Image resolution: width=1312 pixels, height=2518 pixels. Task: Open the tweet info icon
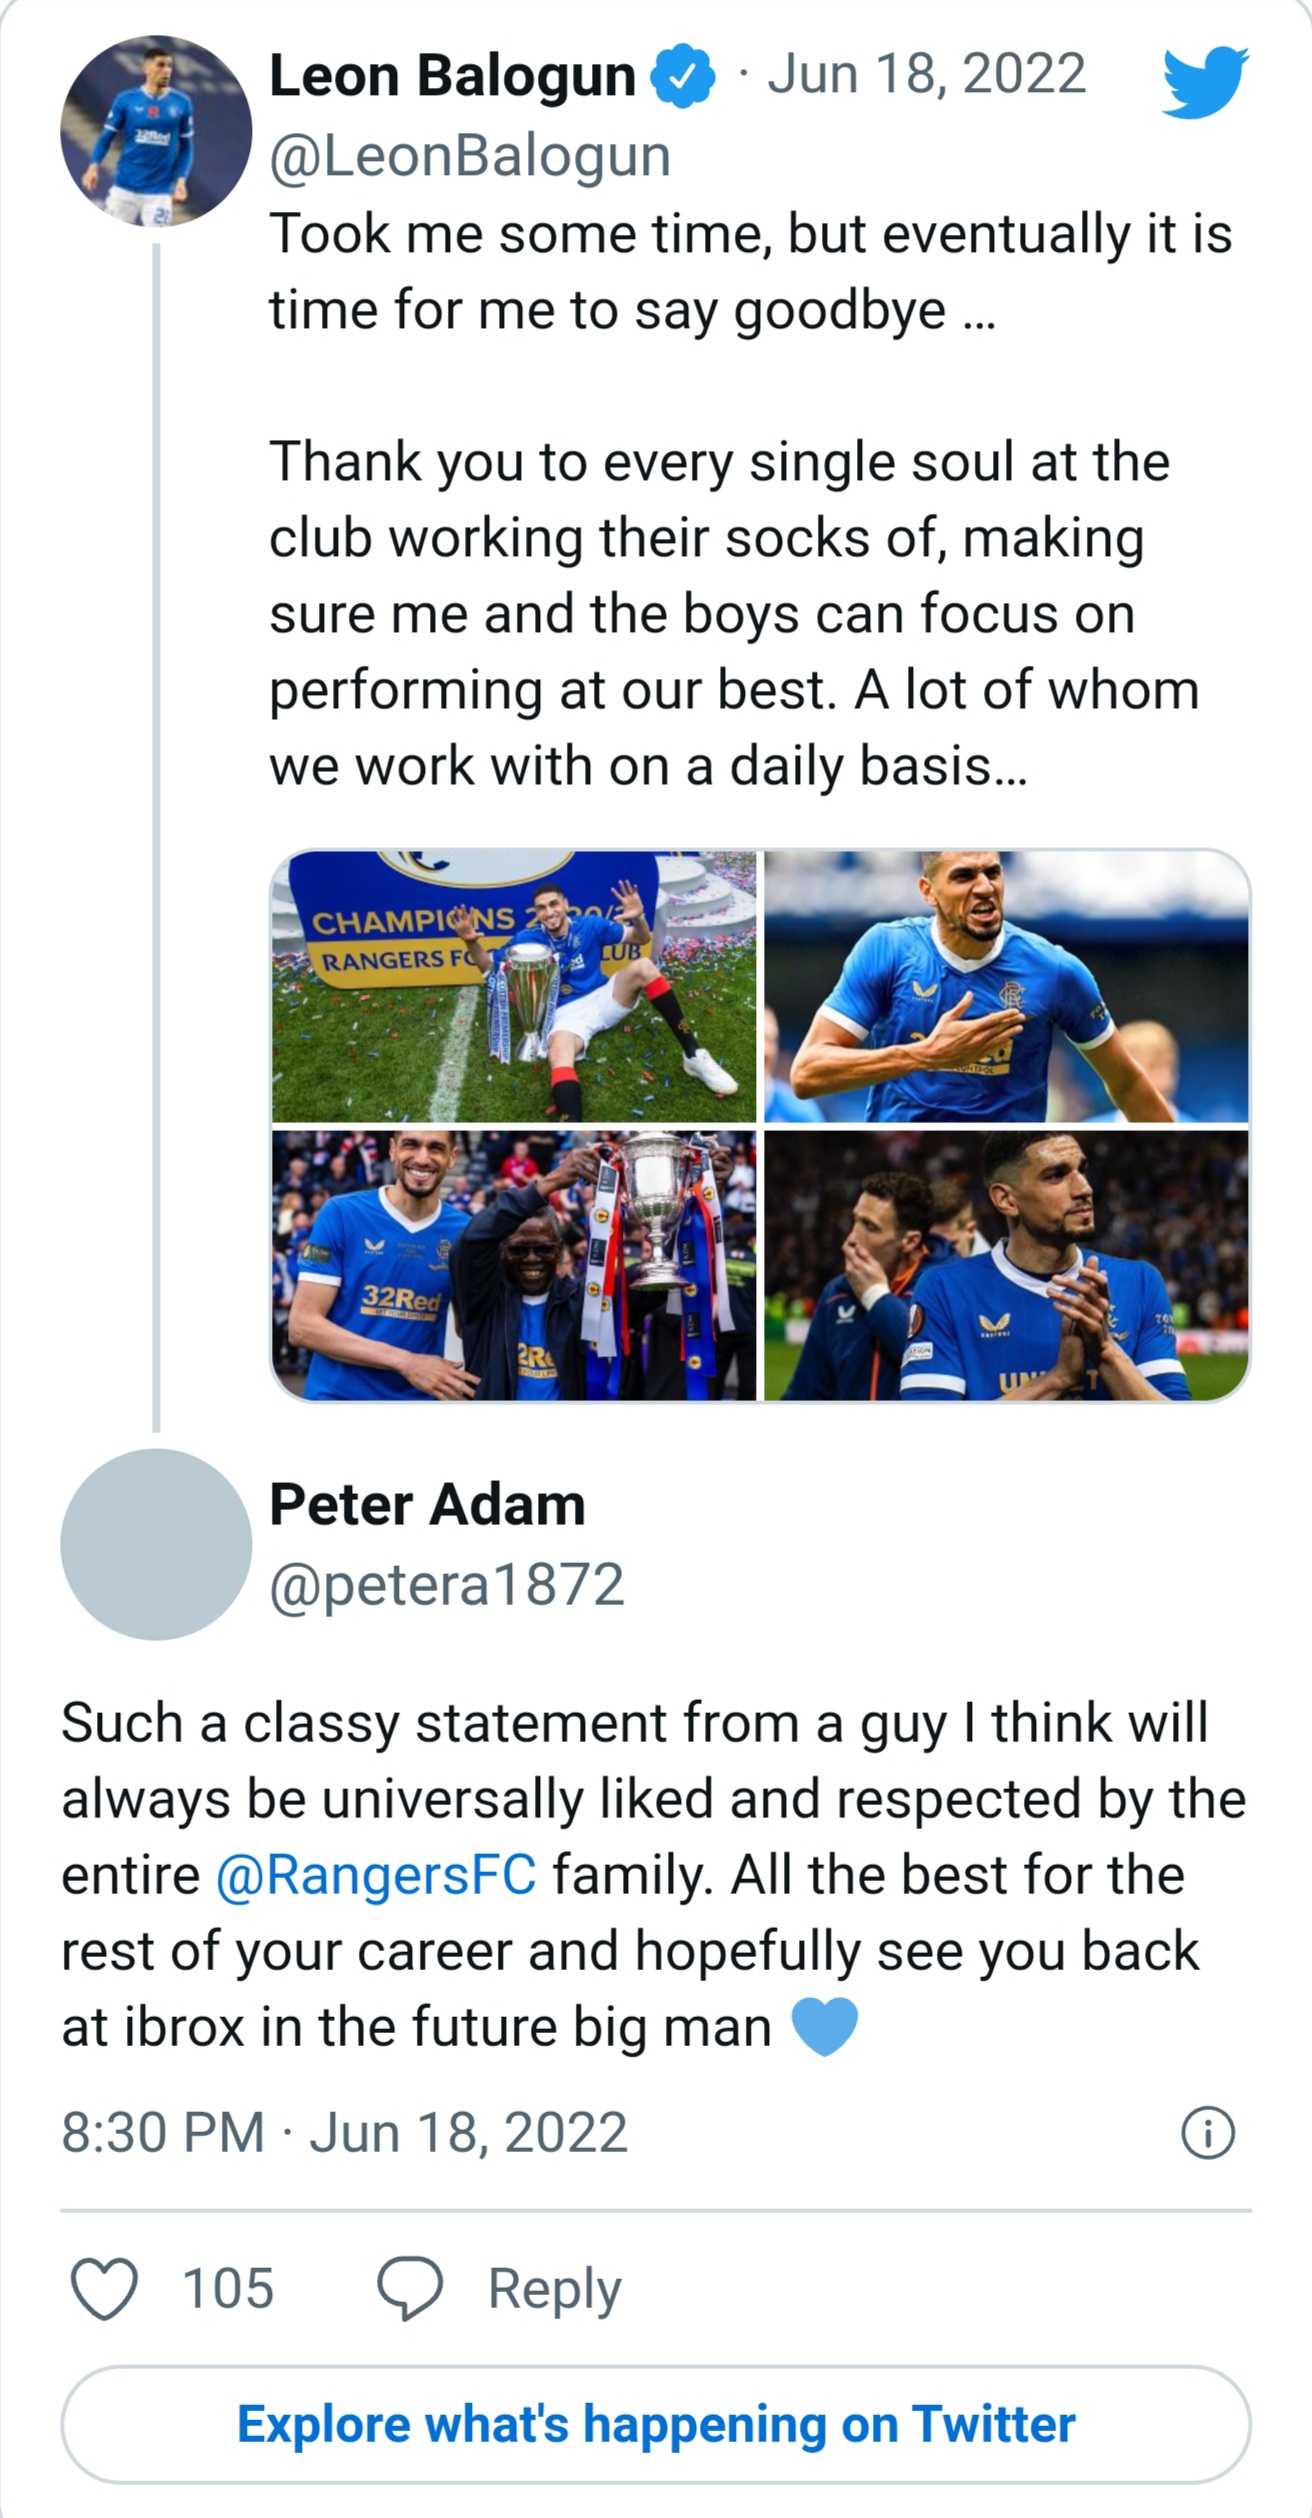click(1208, 2133)
